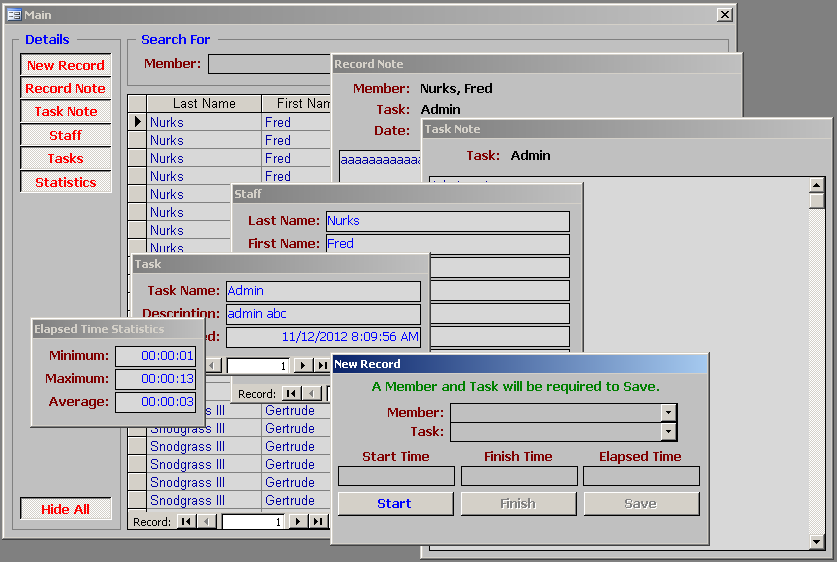This screenshot has width=837, height=562.
Task: Click the Last Name column header
Action: (204, 104)
